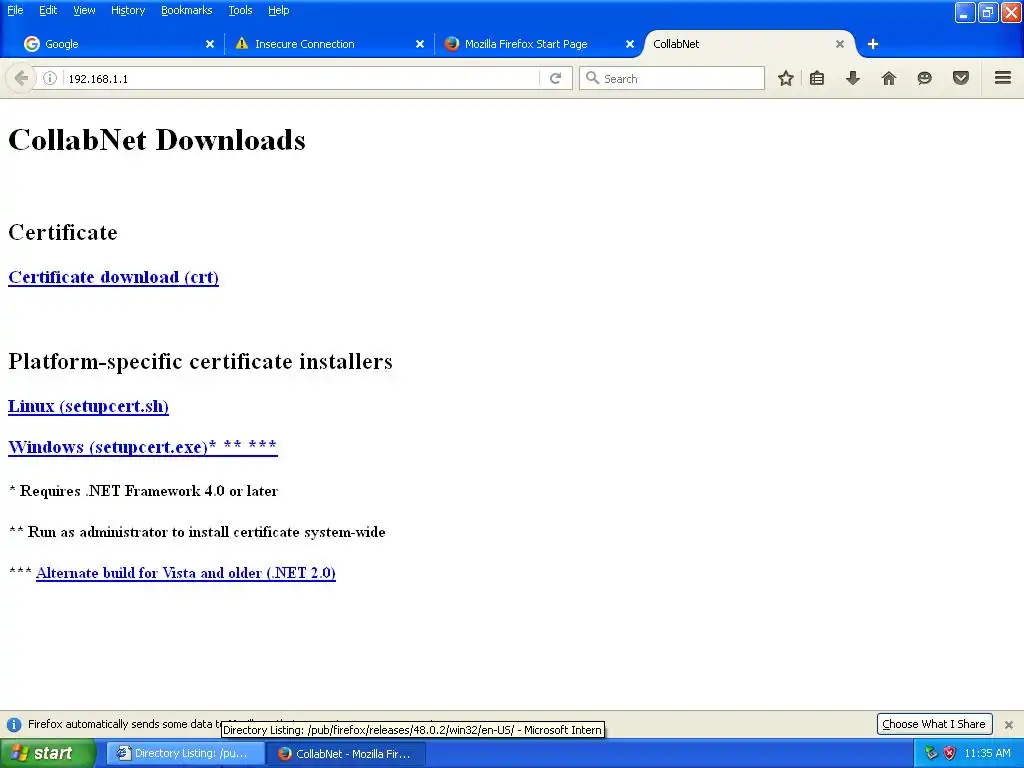Bookmark this page with the star icon
This screenshot has height=768, width=1024.
pos(786,78)
